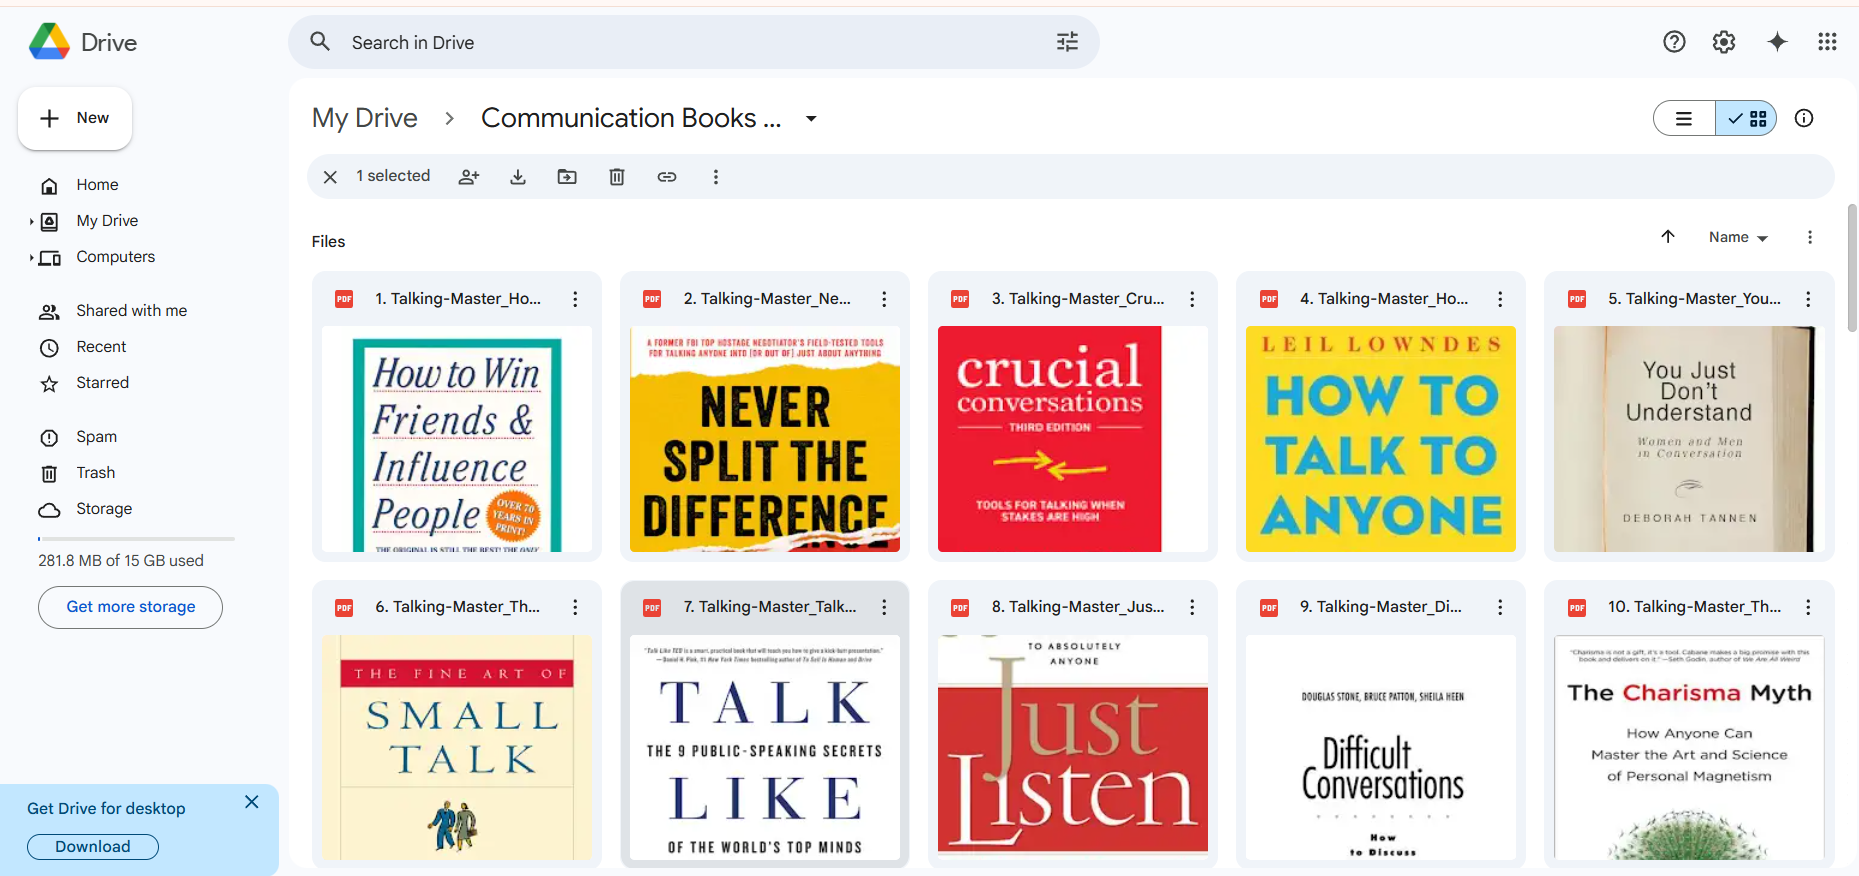
Task: Dismiss Get Drive for desktop banner
Action: click(x=252, y=802)
